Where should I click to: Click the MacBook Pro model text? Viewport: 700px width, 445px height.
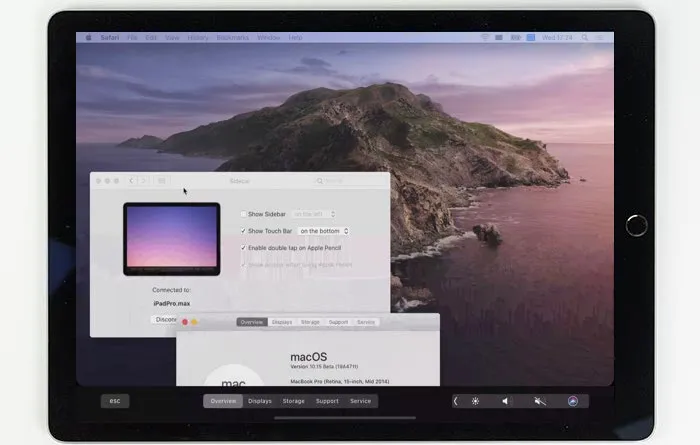[x=340, y=382]
